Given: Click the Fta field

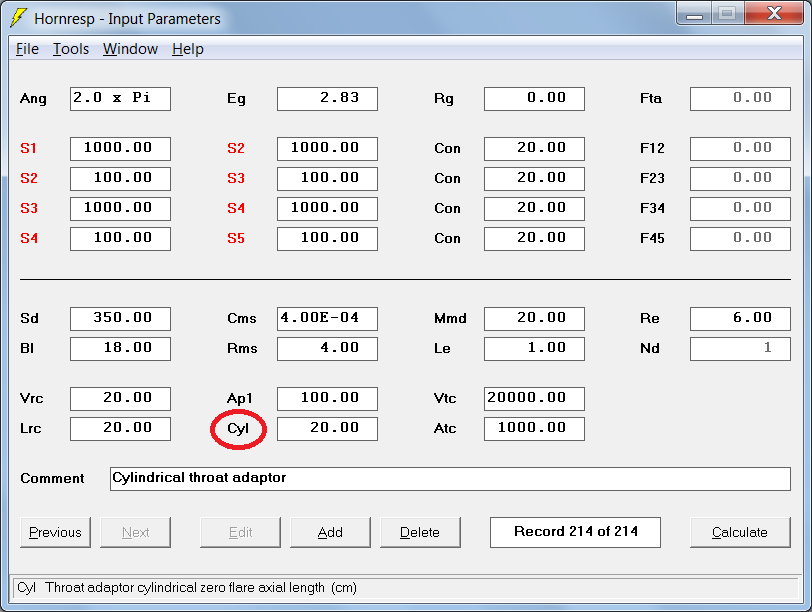Looking at the screenshot, I should pyautogui.click(x=741, y=99).
